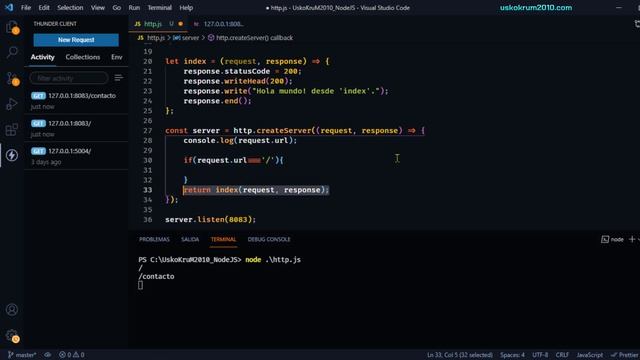Open the Accounts icon in activity bar
640x360 pixels.
coord(12,310)
